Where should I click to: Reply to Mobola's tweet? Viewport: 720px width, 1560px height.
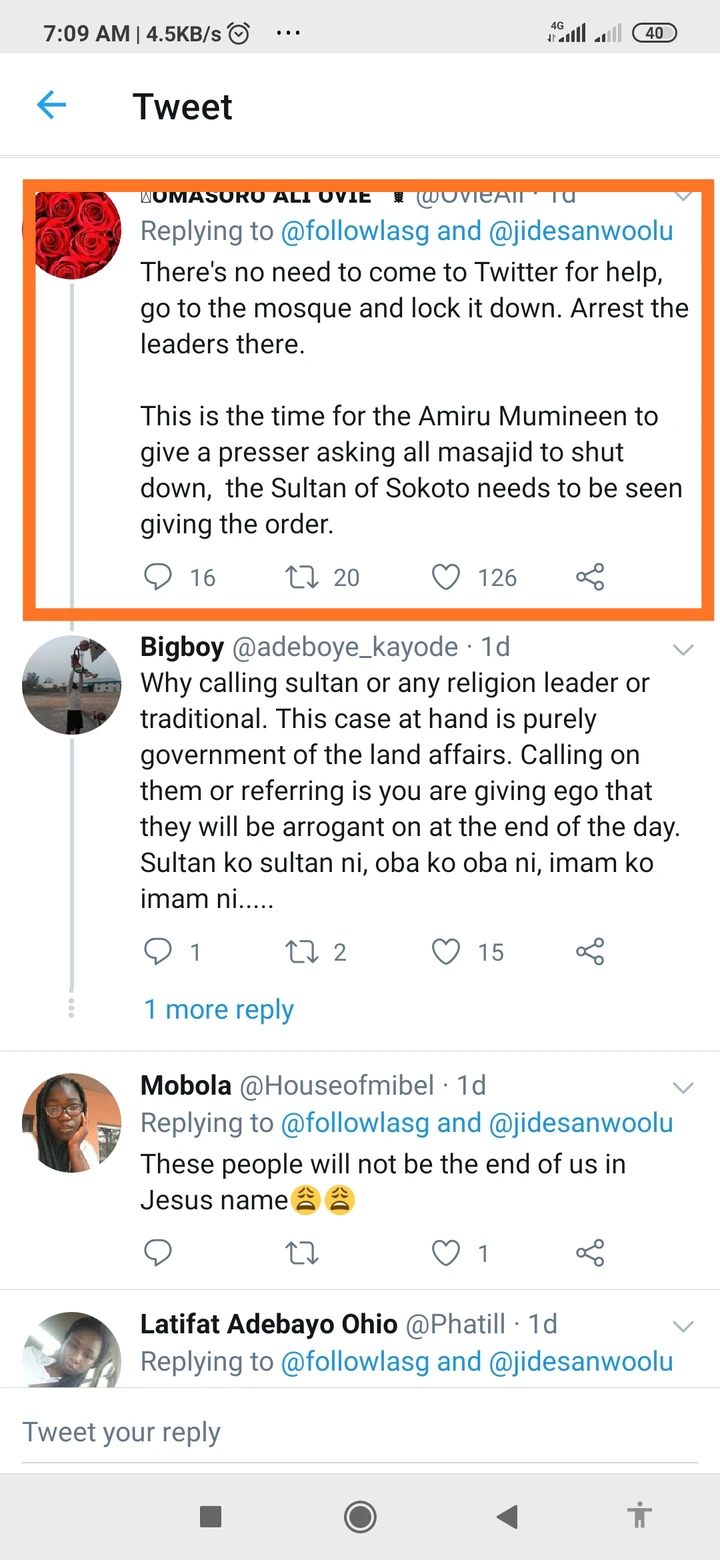tap(159, 1252)
